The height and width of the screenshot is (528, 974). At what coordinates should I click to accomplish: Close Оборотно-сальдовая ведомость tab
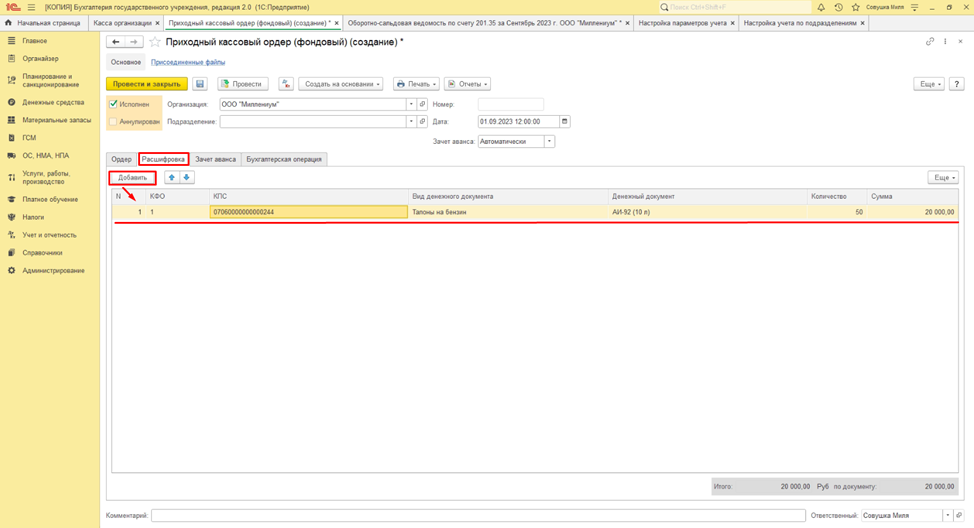(627, 23)
